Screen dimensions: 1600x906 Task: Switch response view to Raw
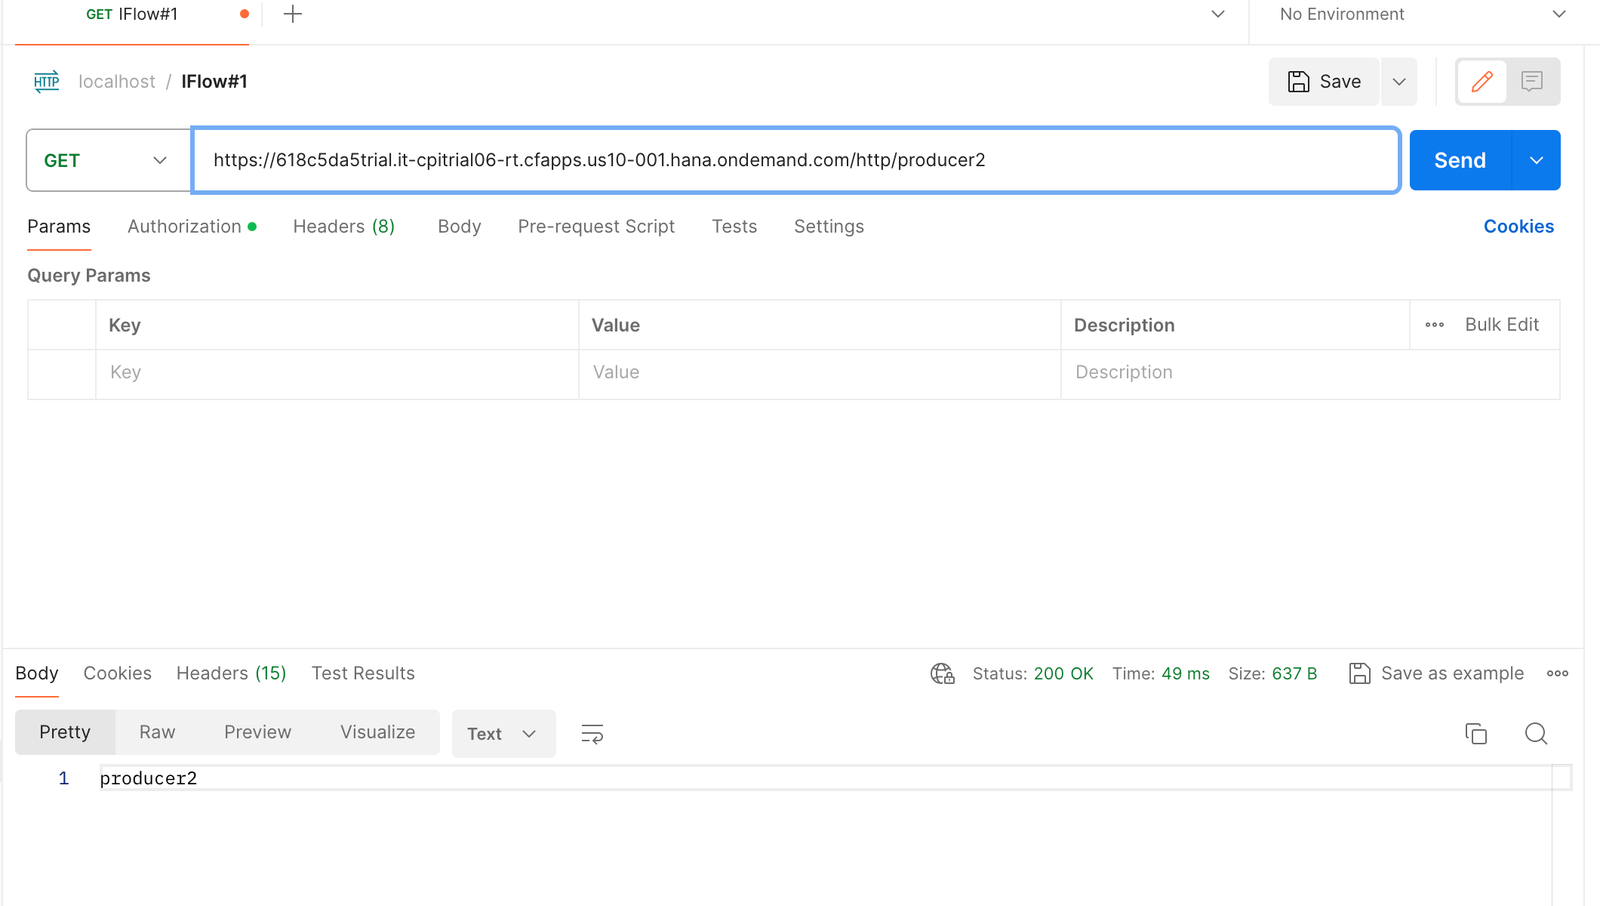[157, 733]
